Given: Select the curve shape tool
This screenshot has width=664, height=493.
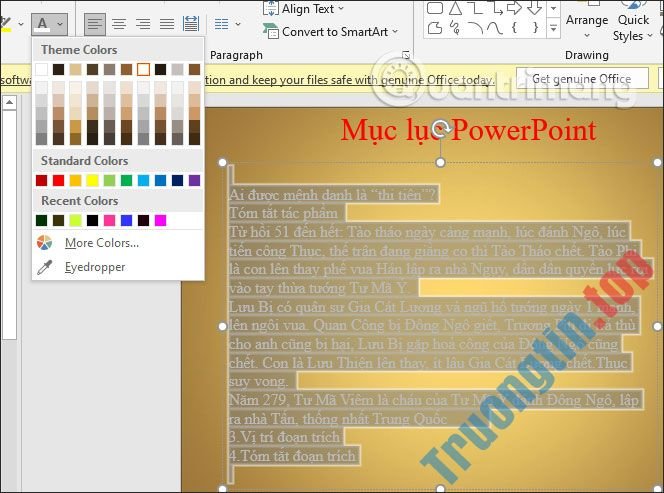Looking at the screenshot, I should [495, 28].
